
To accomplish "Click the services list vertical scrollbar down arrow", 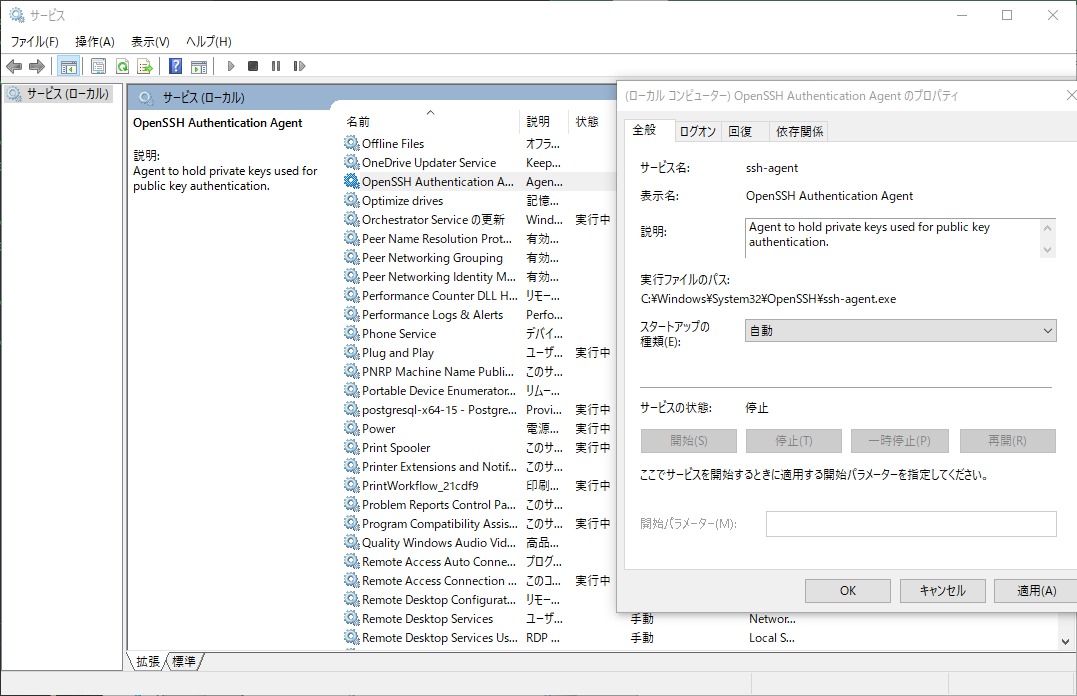I will tap(1066, 640).
